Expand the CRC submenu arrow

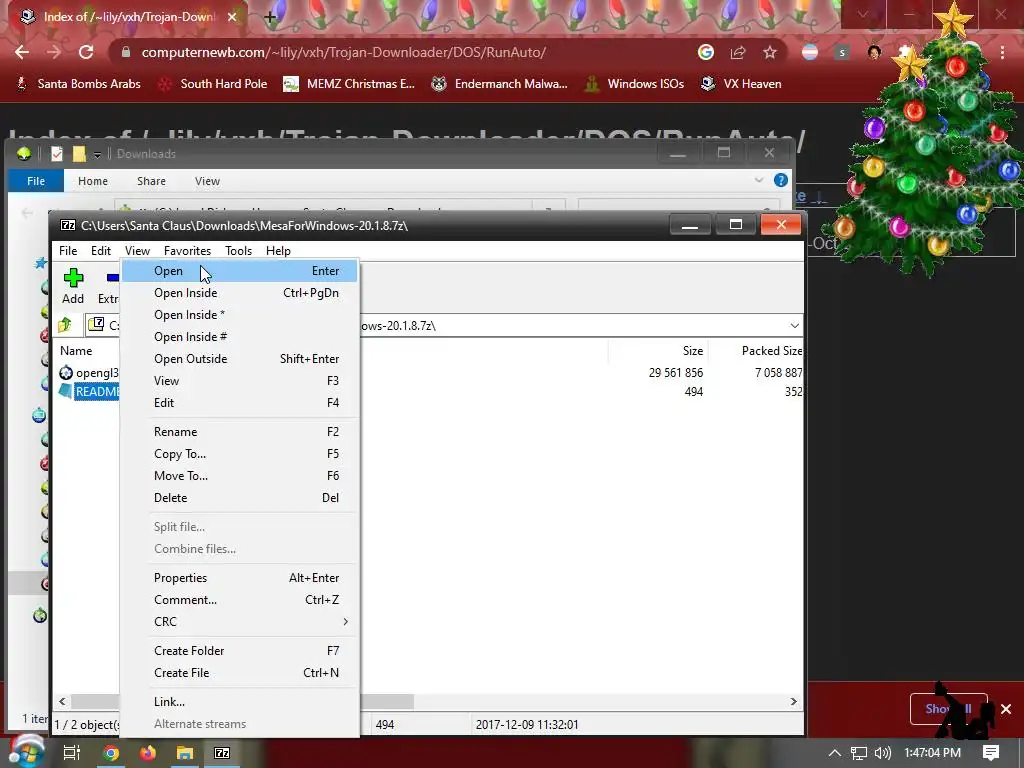(x=345, y=622)
